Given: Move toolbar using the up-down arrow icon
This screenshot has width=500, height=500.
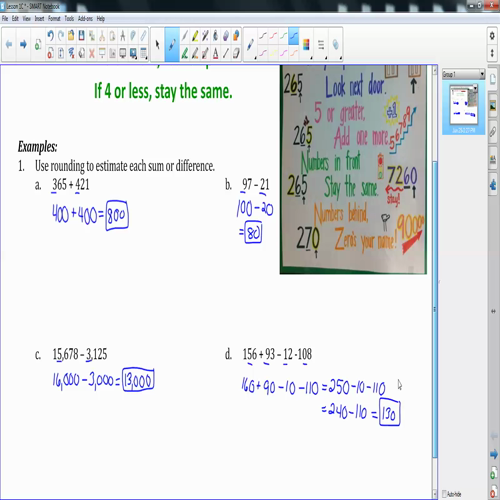Looking at the screenshot, I should point(492,53).
